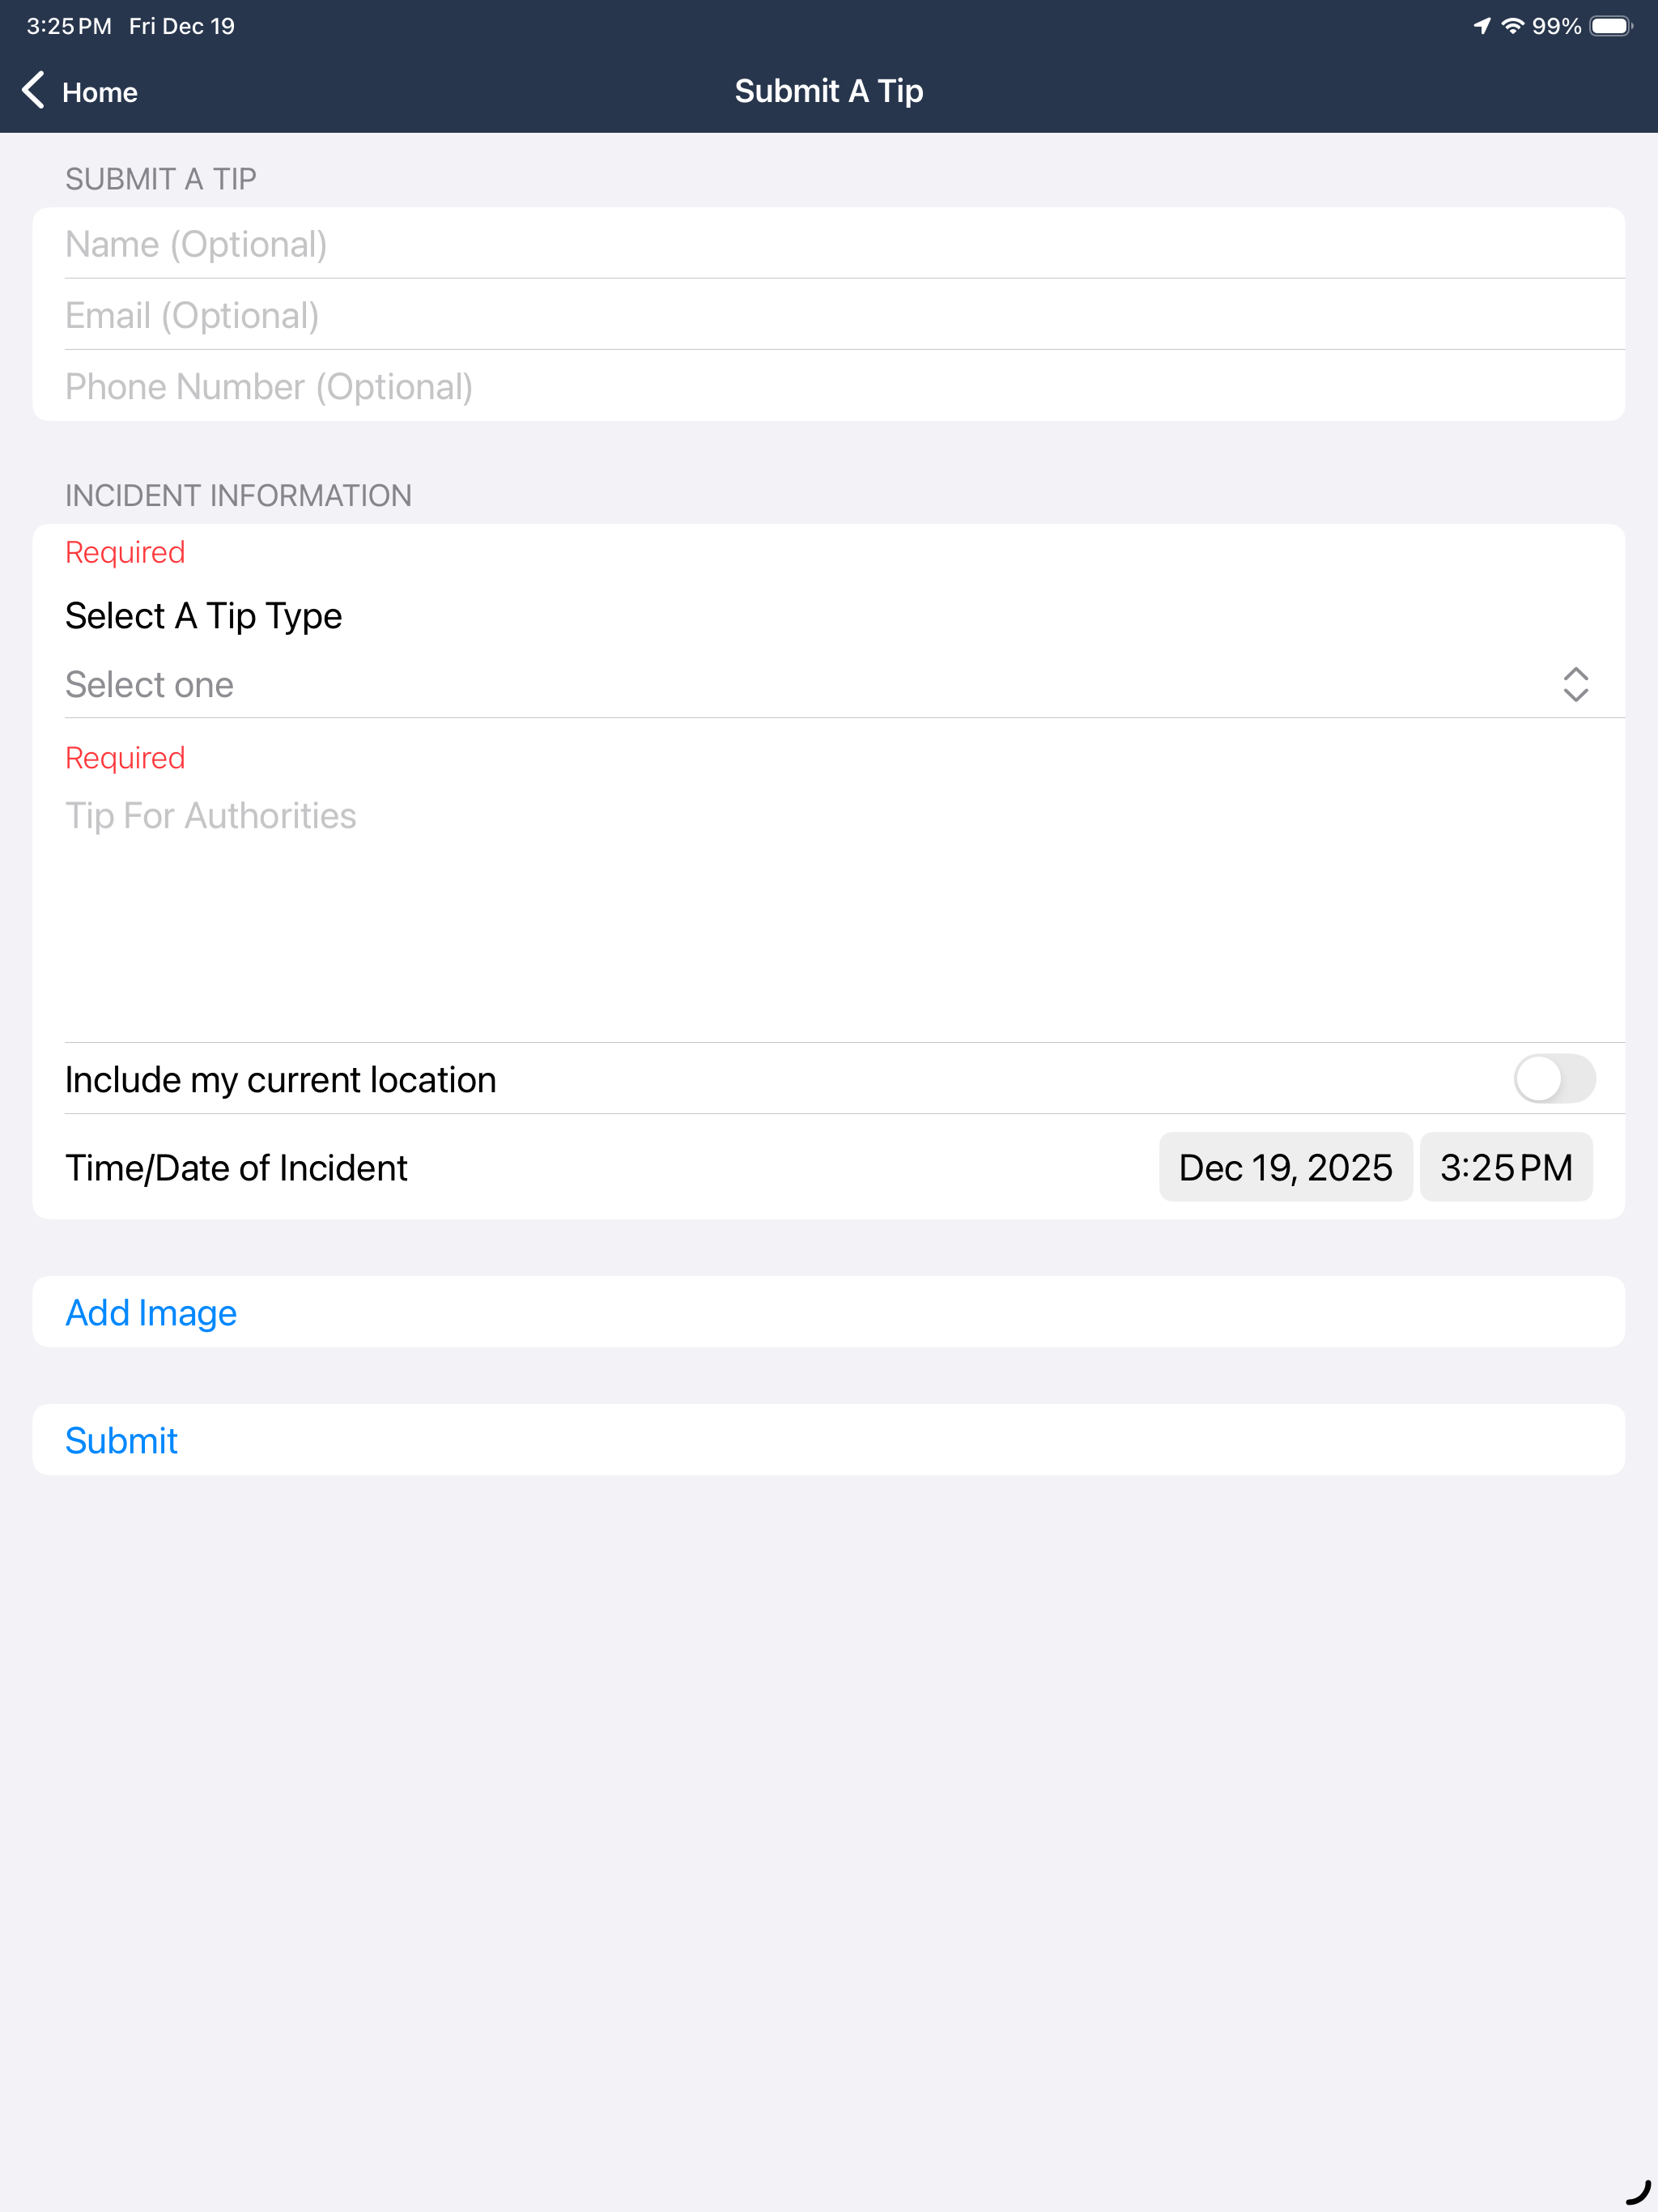
Task: Focus the Name (Optional) field
Action: (829, 244)
